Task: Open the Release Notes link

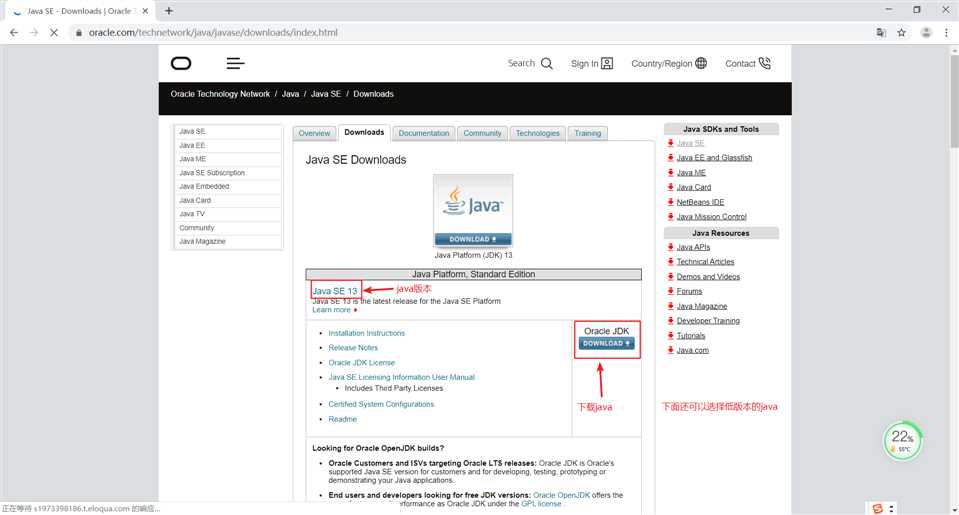Action: 353,348
